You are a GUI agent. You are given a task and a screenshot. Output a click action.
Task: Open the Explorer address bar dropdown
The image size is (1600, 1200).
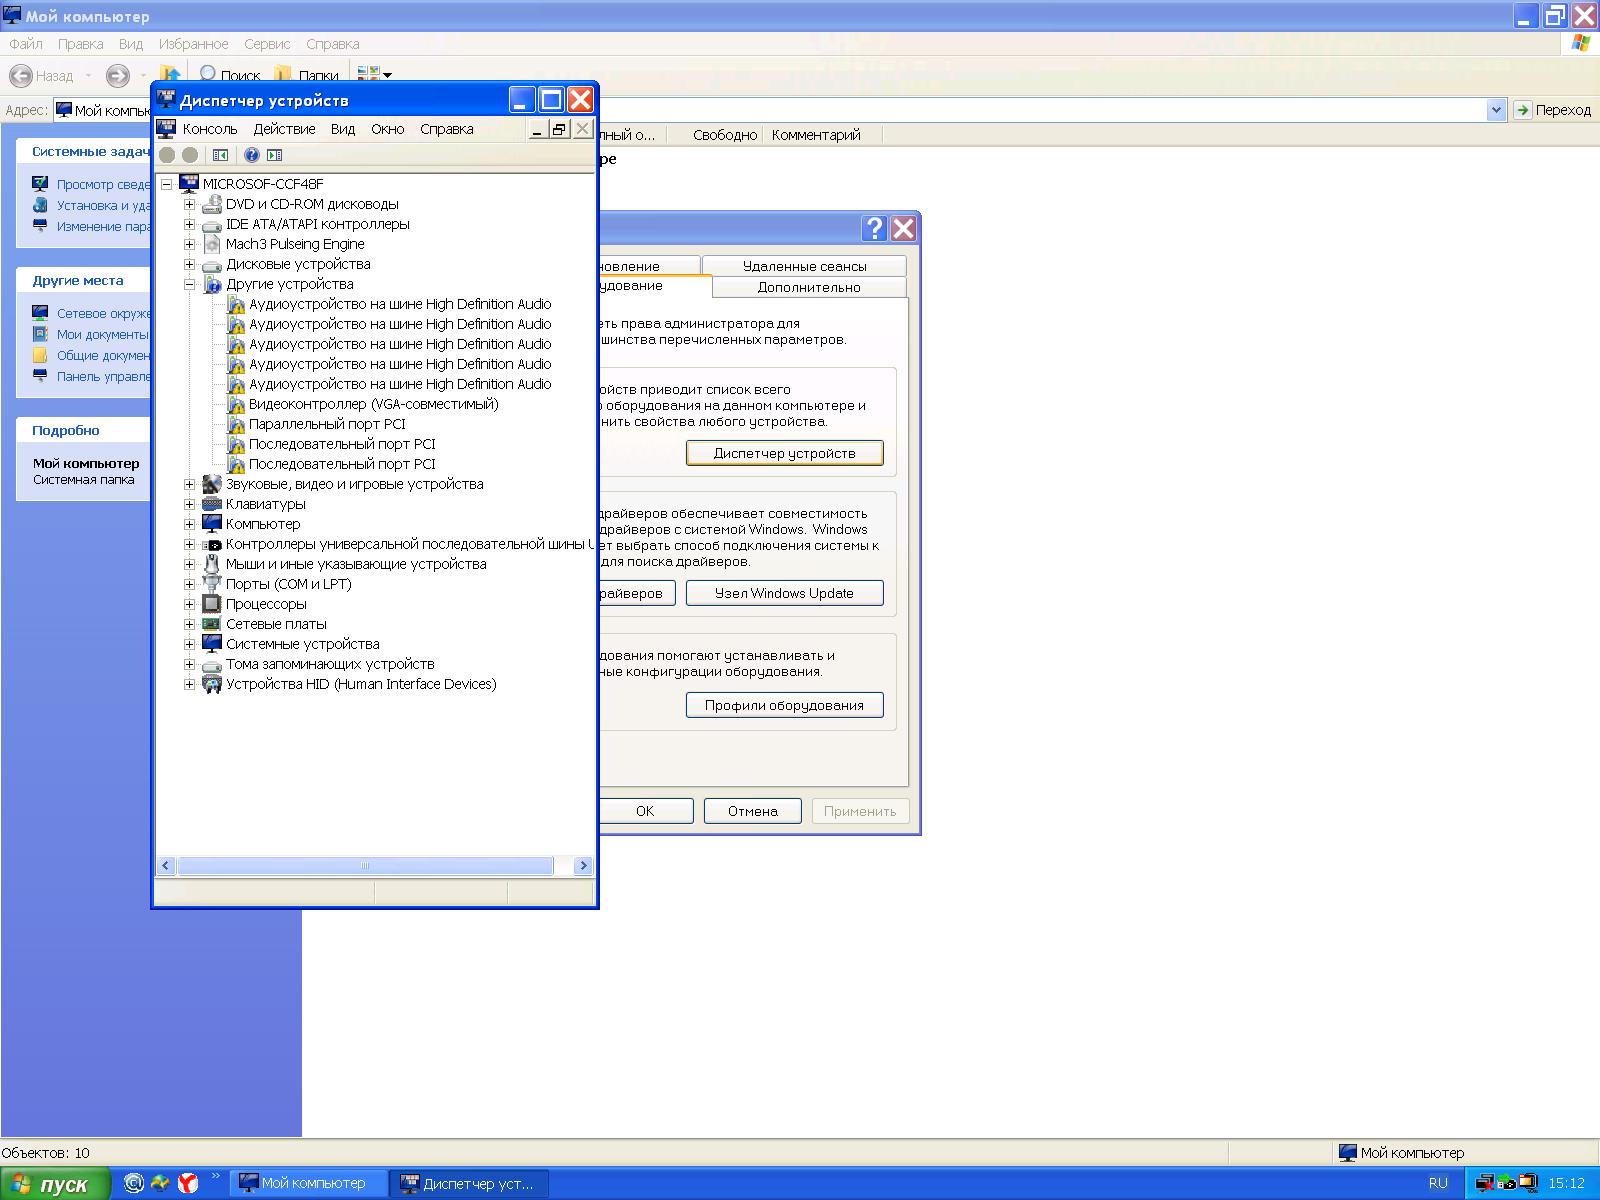pyautogui.click(x=1496, y=110)
